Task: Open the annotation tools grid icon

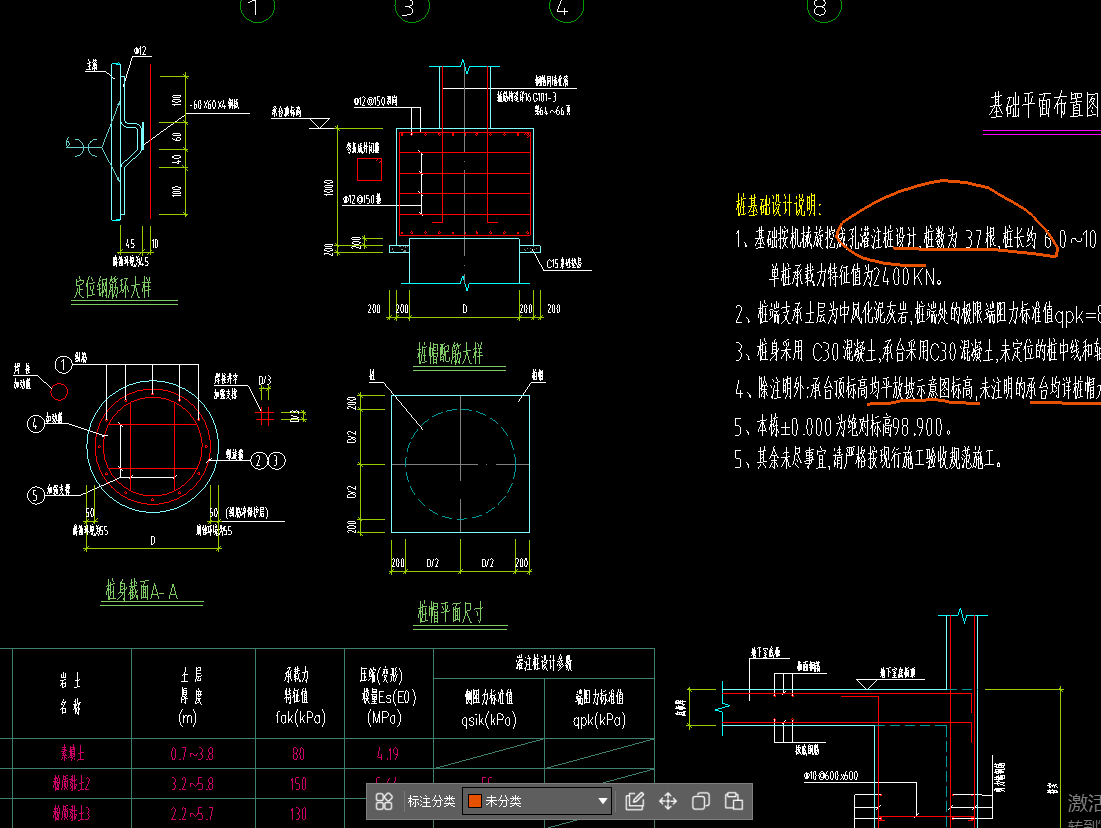Action: 384,801
